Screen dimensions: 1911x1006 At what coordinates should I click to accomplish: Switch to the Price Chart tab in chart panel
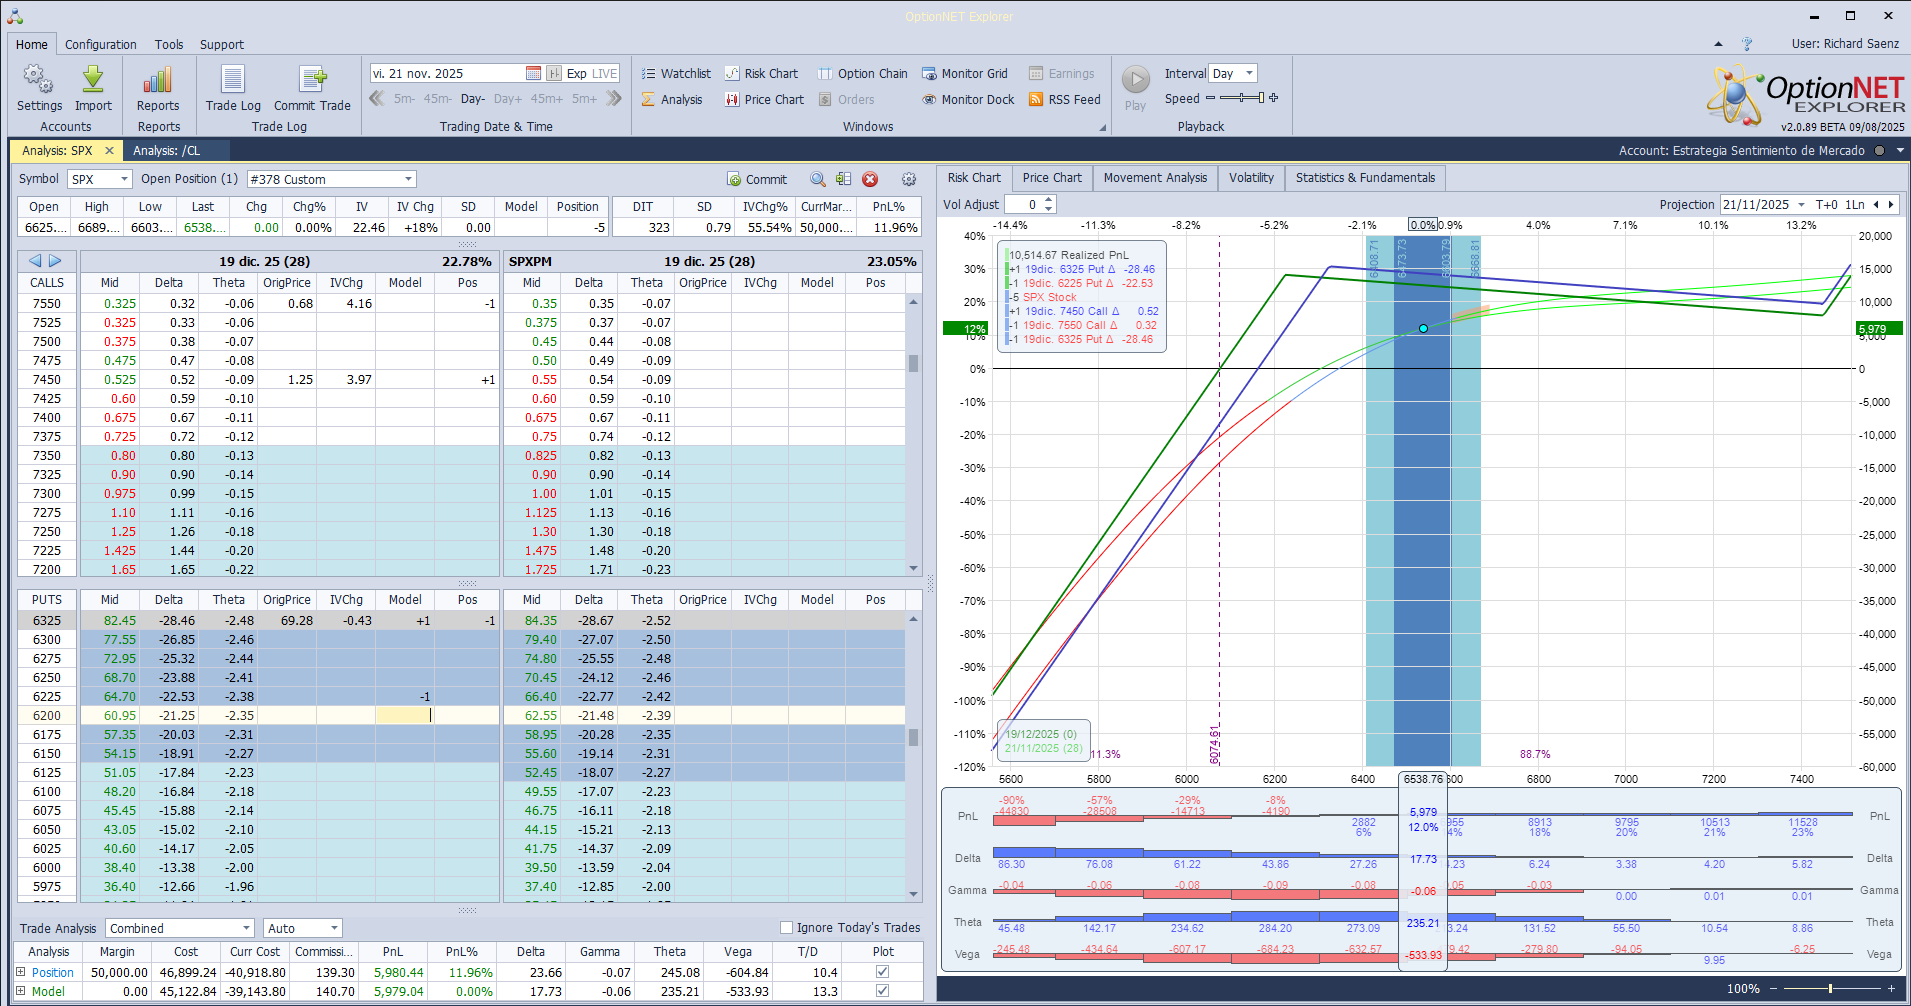[x=1052, y=178]
